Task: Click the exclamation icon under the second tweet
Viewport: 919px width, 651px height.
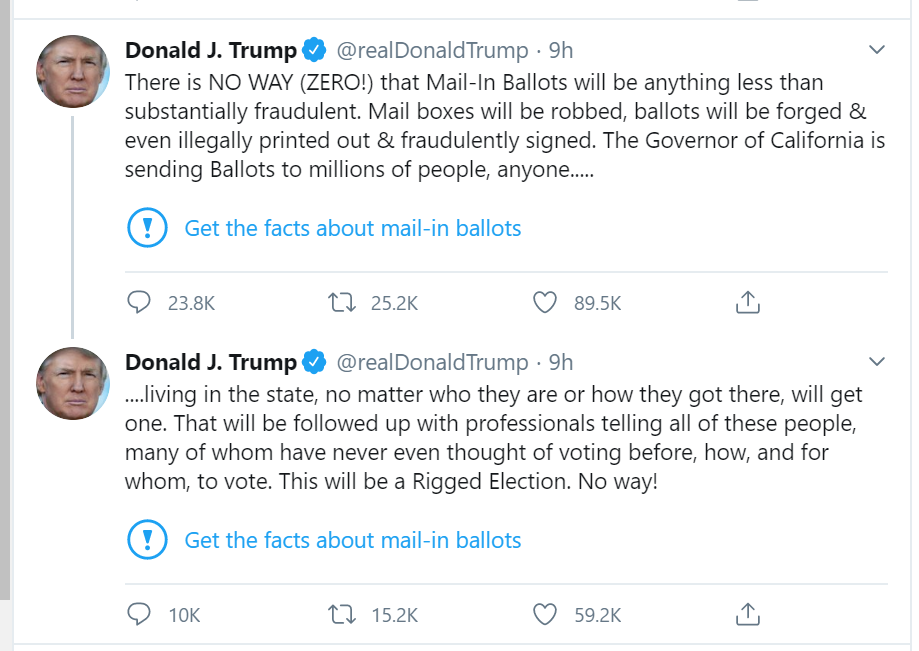Action: point(148,541)
